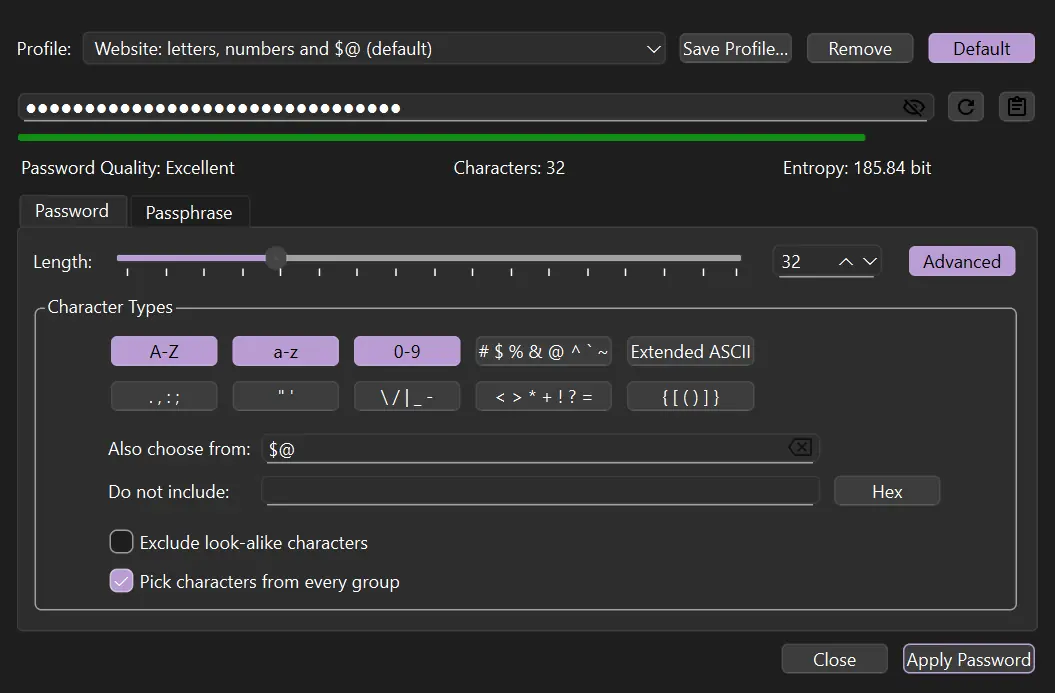This screenshot has width=1055, height=693.
Task: Regenerate password with refresh icon
Action: point(966,107)
